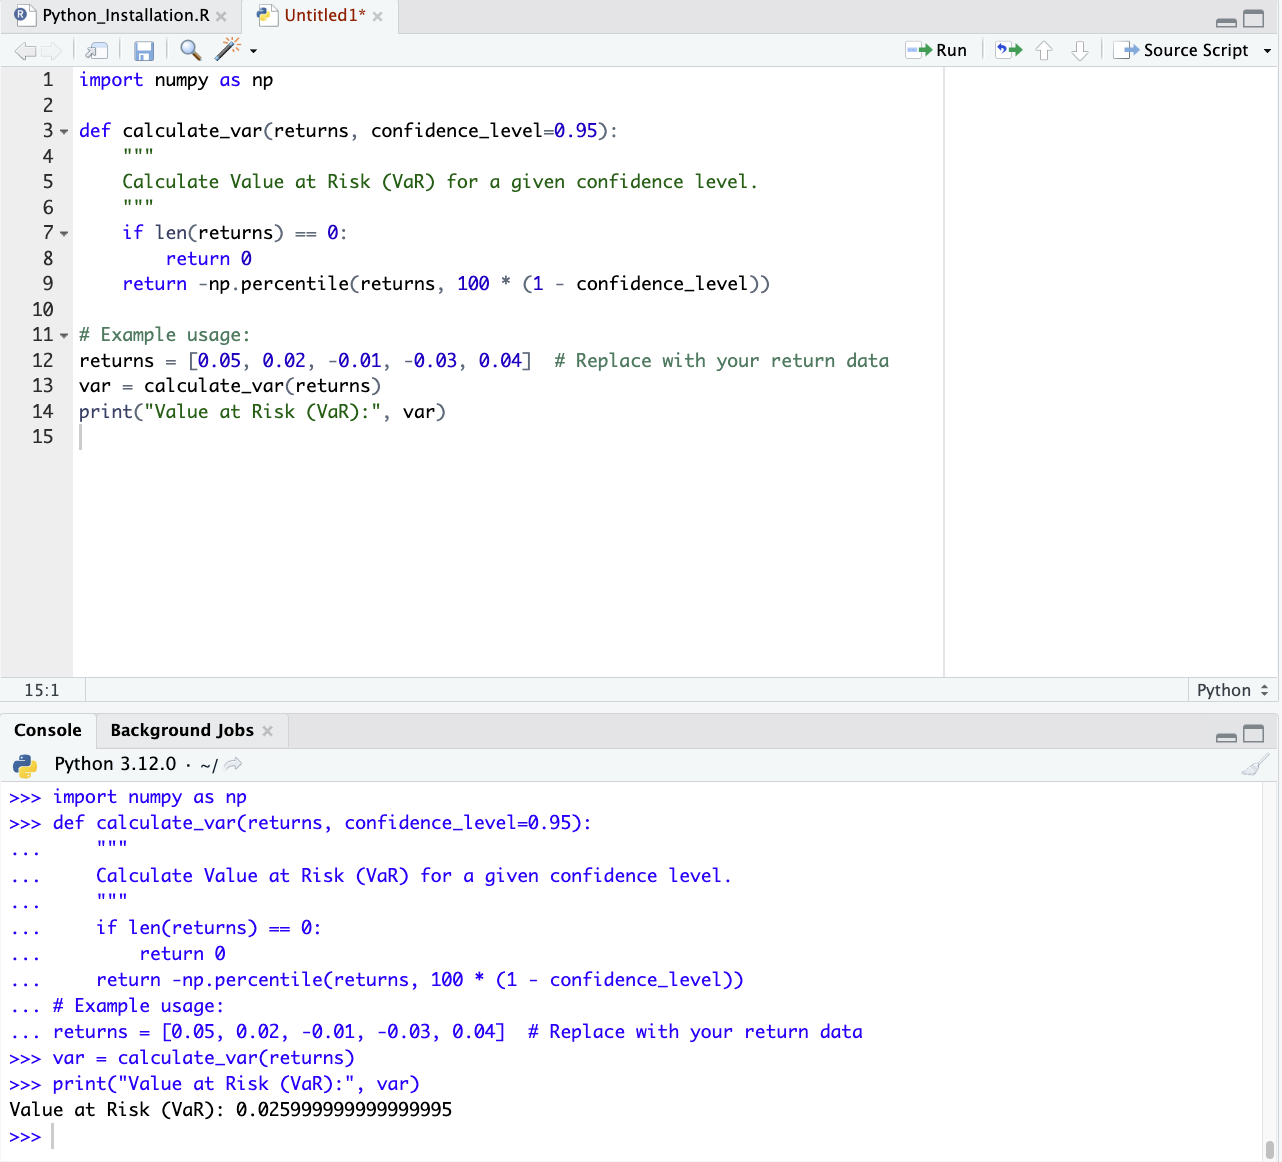Click the code tools magic wand

click(229, 50)
